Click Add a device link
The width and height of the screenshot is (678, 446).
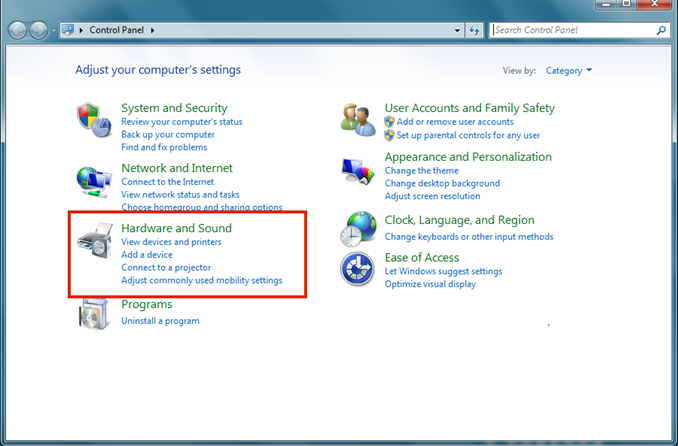[147, 255]
